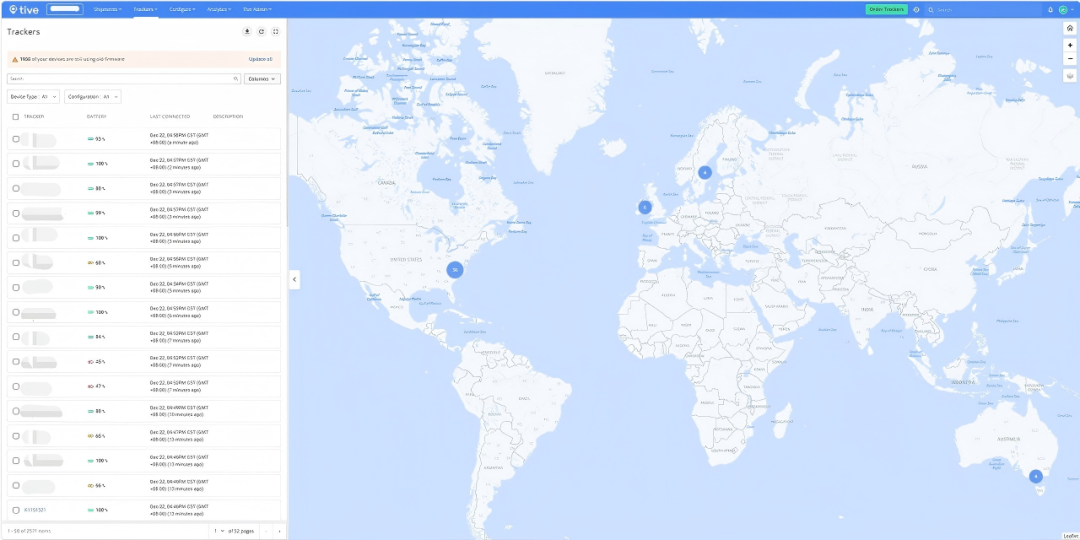Refresh the Trackers list
The height and width of the screenshot is (540, 1080).
click(x=261, y=32)
